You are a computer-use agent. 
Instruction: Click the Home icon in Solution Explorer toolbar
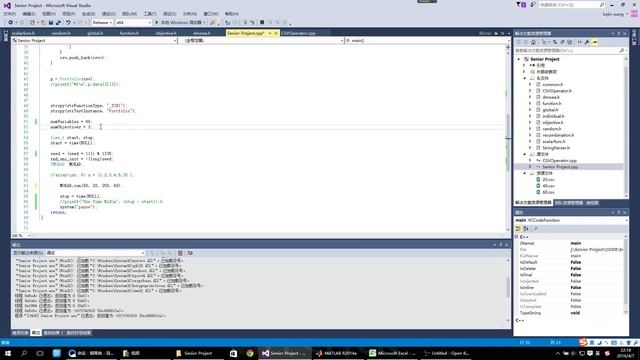533,42
